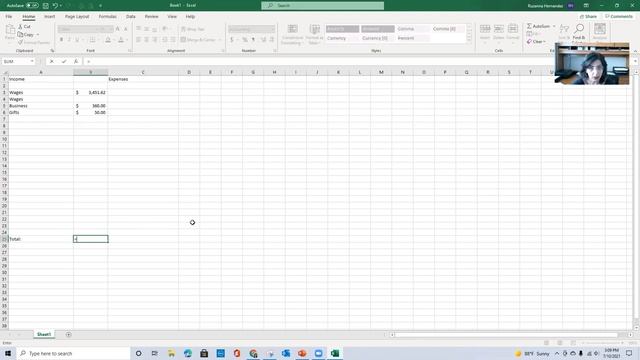Toggle Bold formatting

[x=61, y=40]
